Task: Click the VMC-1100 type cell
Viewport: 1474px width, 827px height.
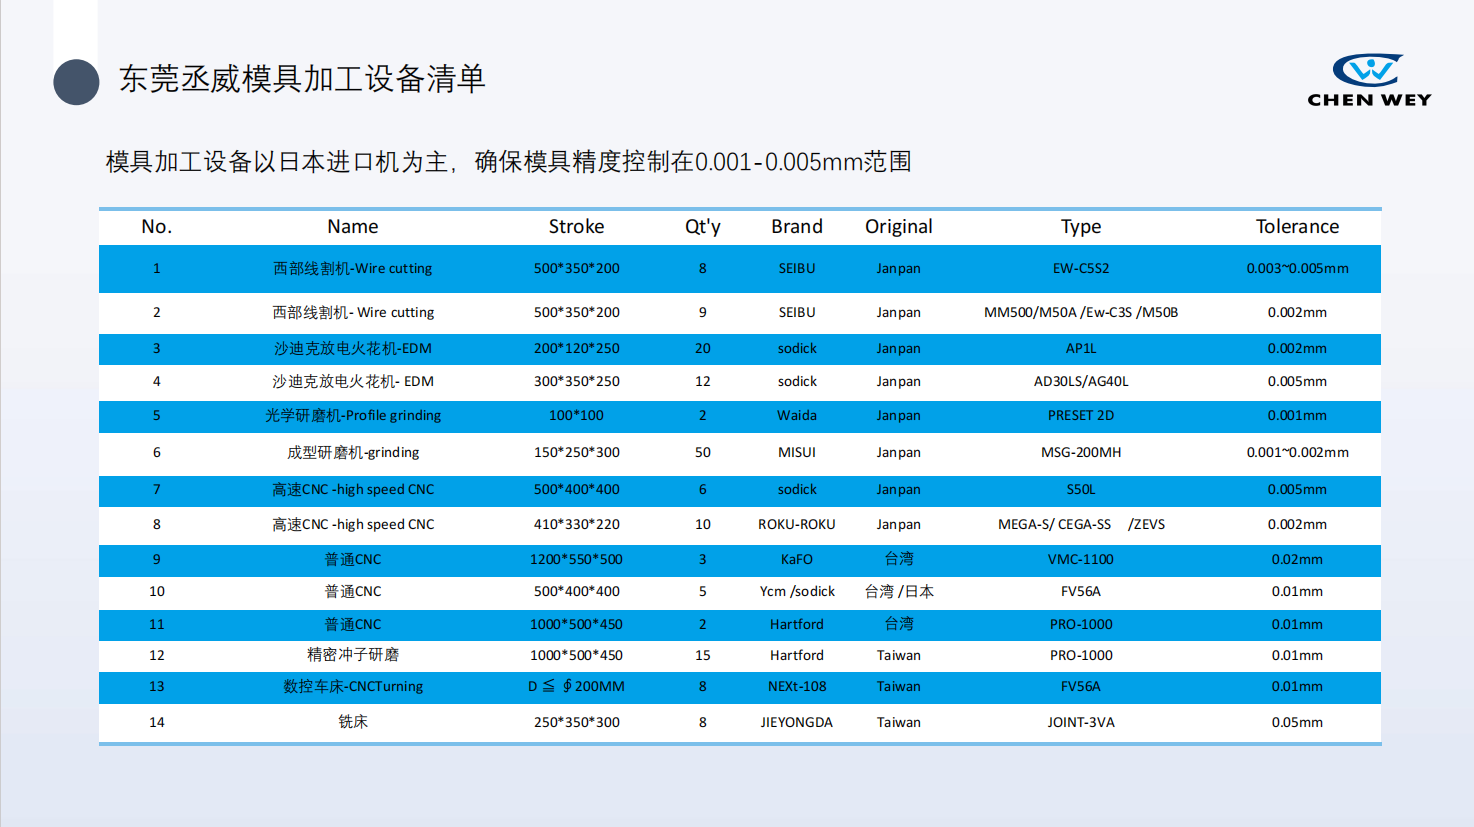Action: [x=1081, y=560]
